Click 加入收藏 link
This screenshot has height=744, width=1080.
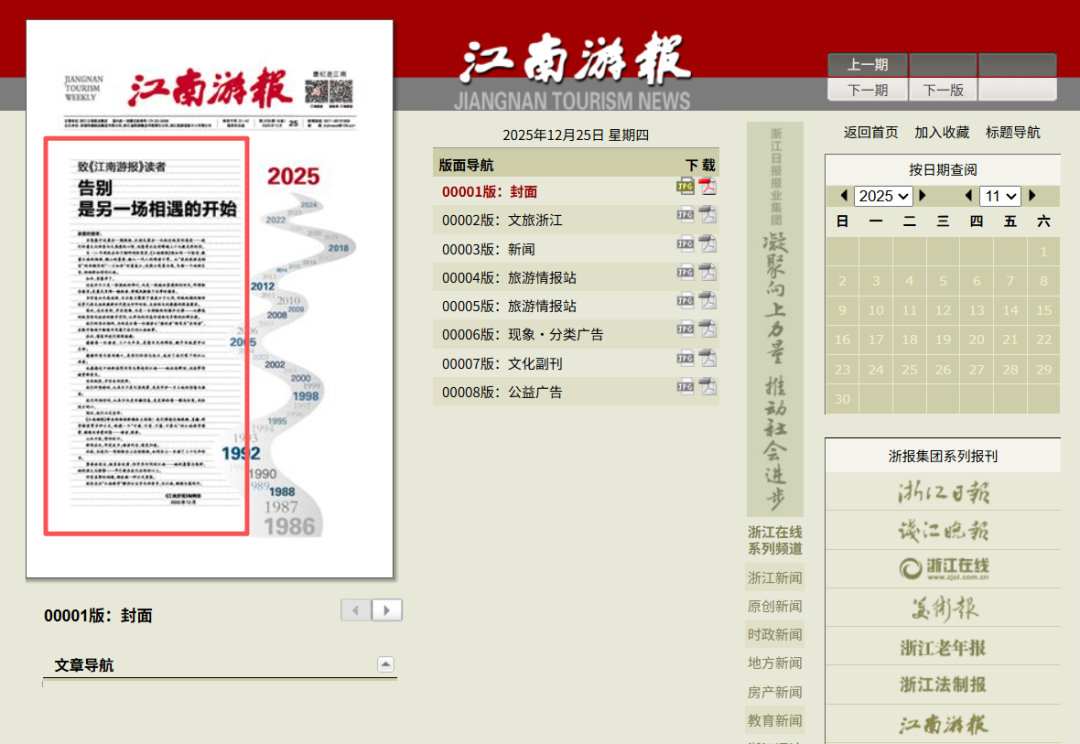pyautogui.click(x=941, y=132)
